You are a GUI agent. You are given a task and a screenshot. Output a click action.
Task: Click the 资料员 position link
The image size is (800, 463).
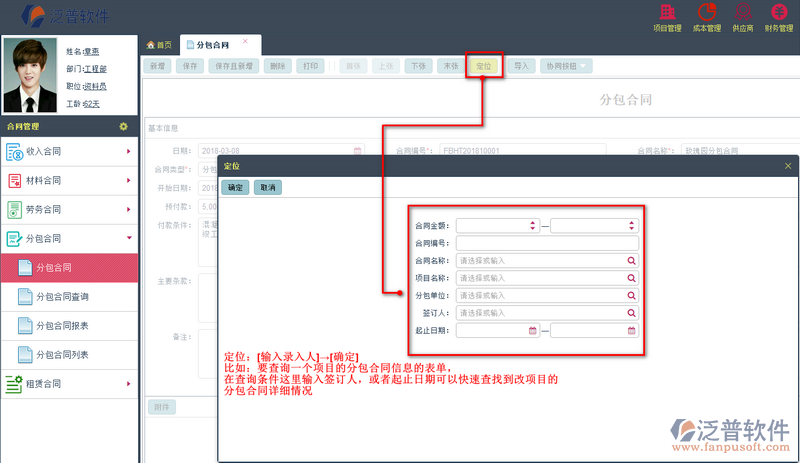(95, 86)
